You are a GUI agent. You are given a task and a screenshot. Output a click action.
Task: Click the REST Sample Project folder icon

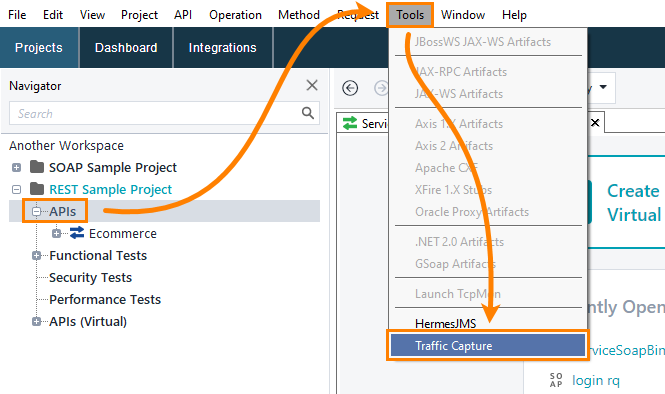point(37,189)
